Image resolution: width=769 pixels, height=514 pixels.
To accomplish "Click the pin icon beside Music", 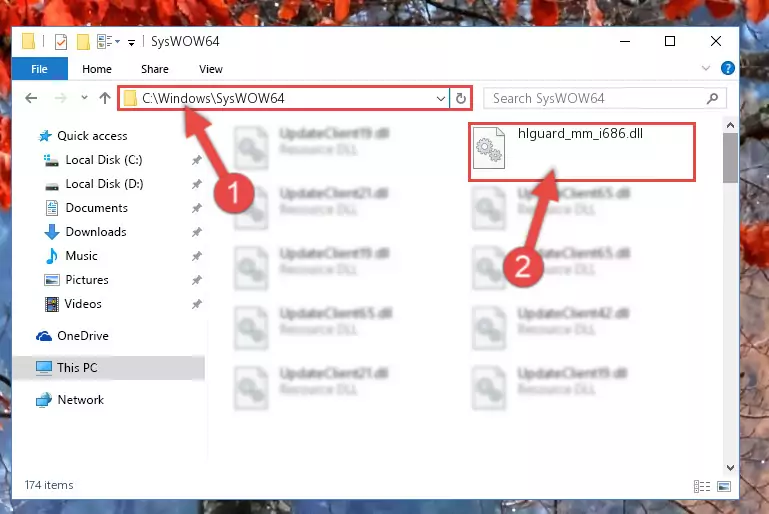I will tap(197, 256).
